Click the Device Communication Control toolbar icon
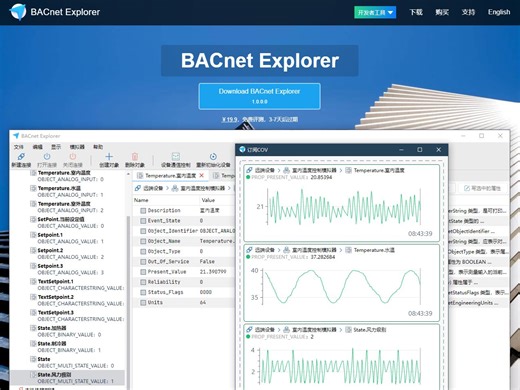Image resolution: width=520 pixels, height=390 pixels. 176,156
